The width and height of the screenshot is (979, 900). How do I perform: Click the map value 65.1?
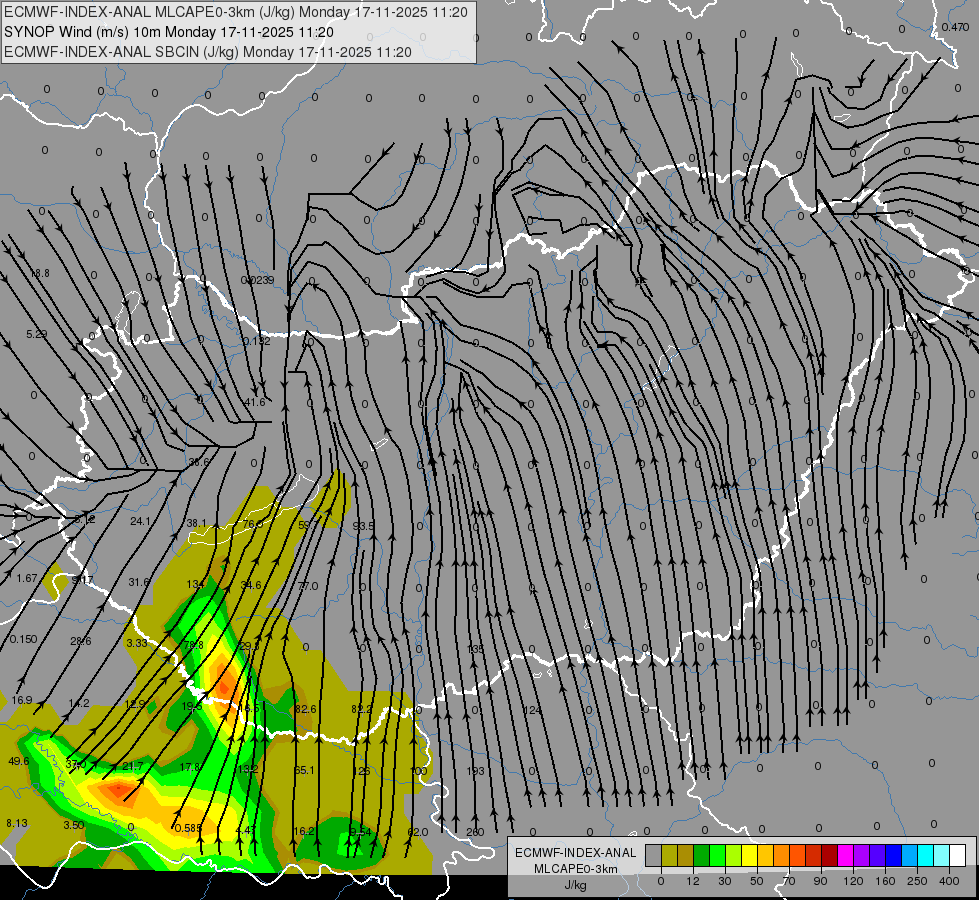coord(304,770)
